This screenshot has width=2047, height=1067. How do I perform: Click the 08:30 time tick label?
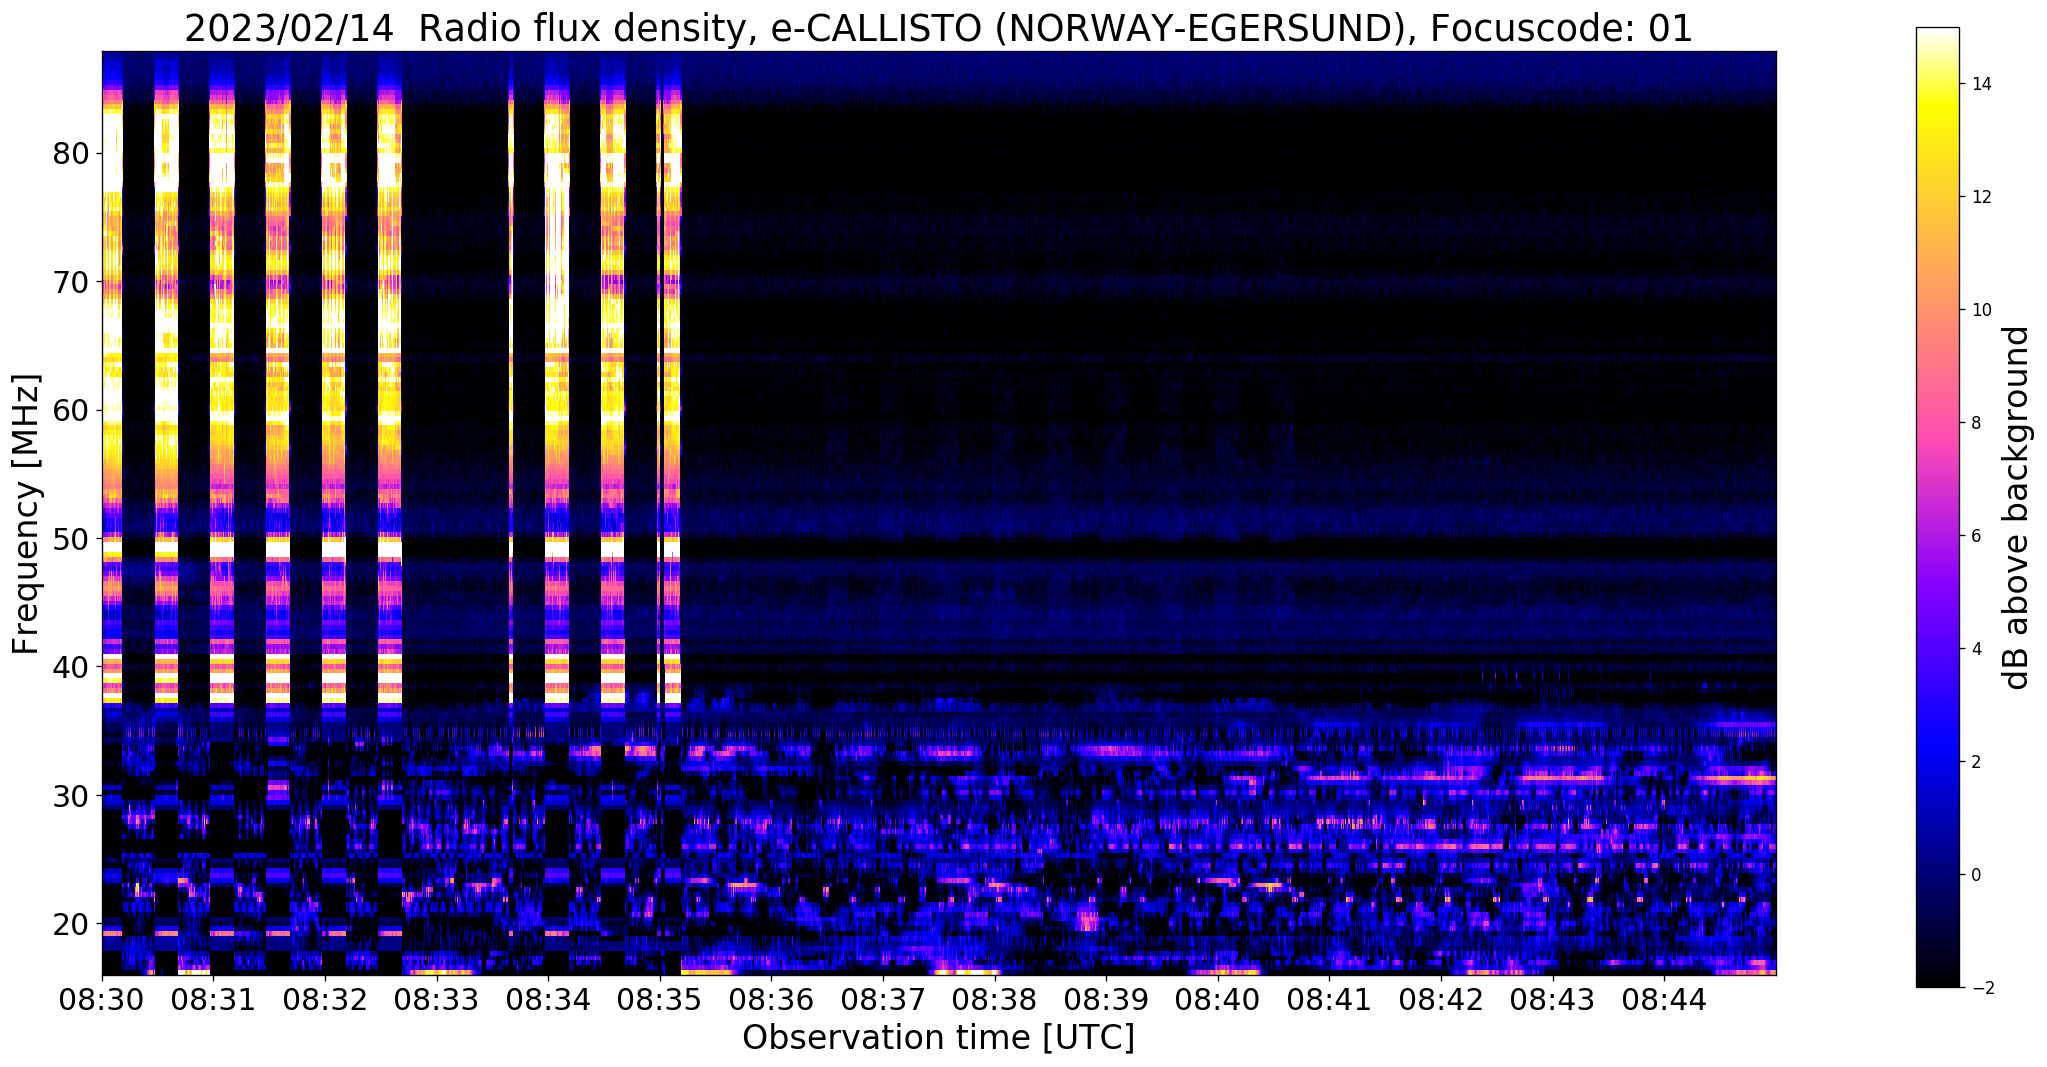[102, 1000]
